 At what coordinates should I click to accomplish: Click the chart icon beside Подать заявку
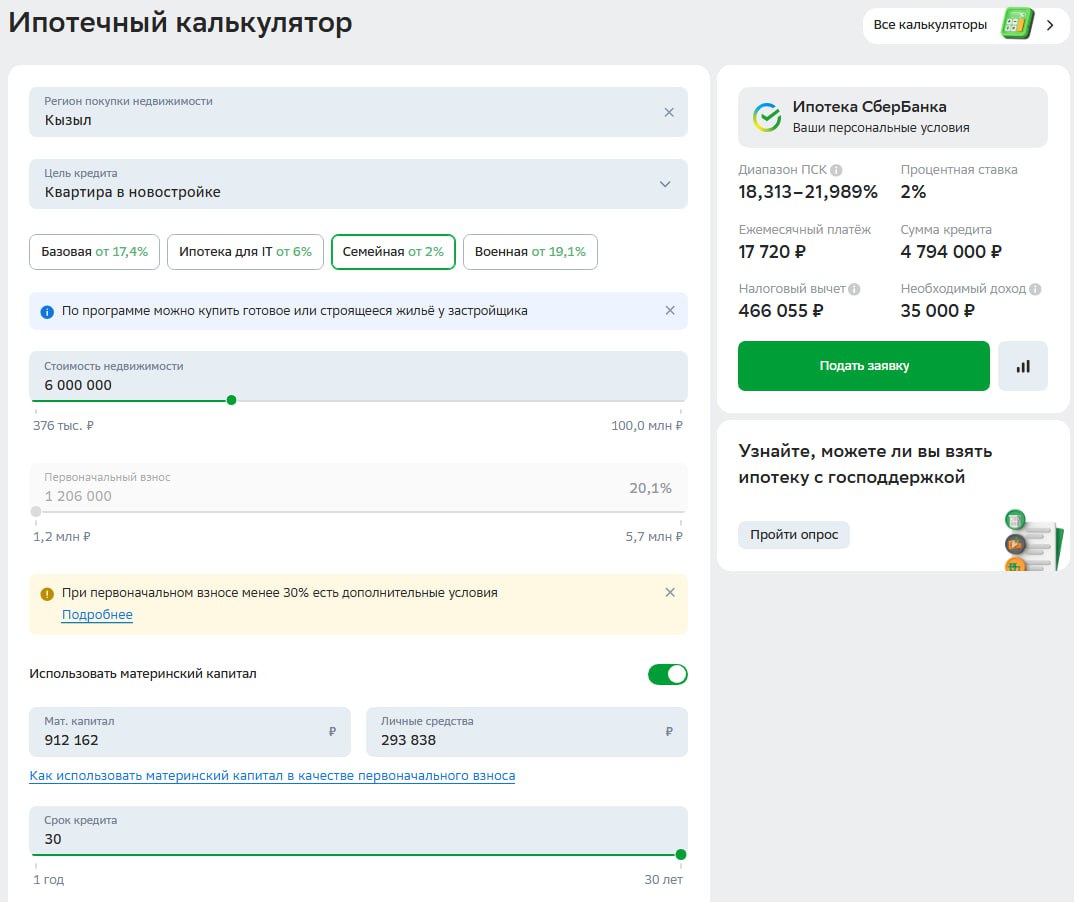(1022, 366)
